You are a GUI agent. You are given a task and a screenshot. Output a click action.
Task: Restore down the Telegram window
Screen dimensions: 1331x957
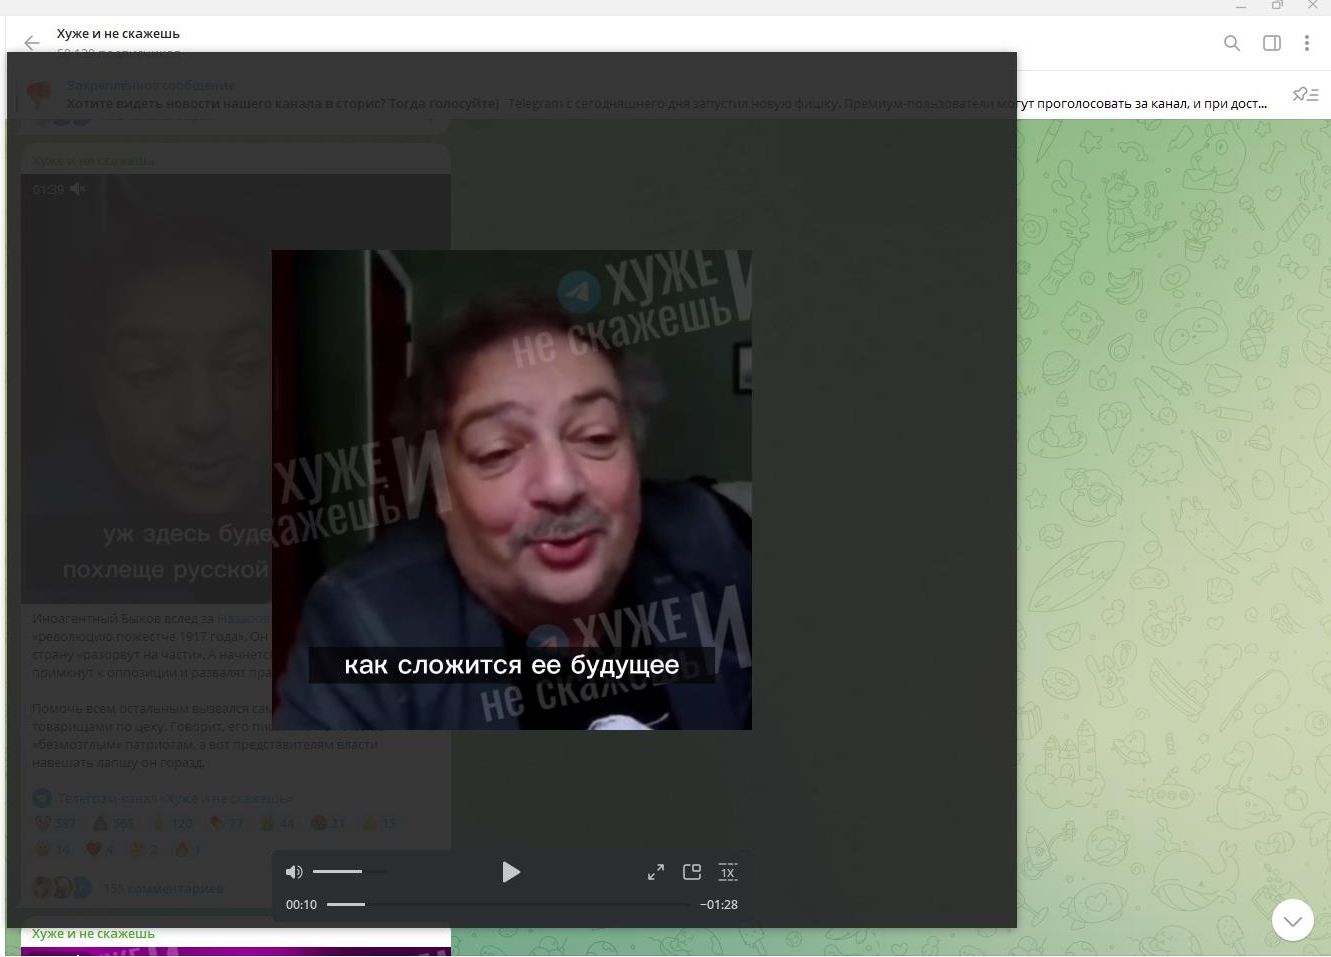[x=1277, y=6]
